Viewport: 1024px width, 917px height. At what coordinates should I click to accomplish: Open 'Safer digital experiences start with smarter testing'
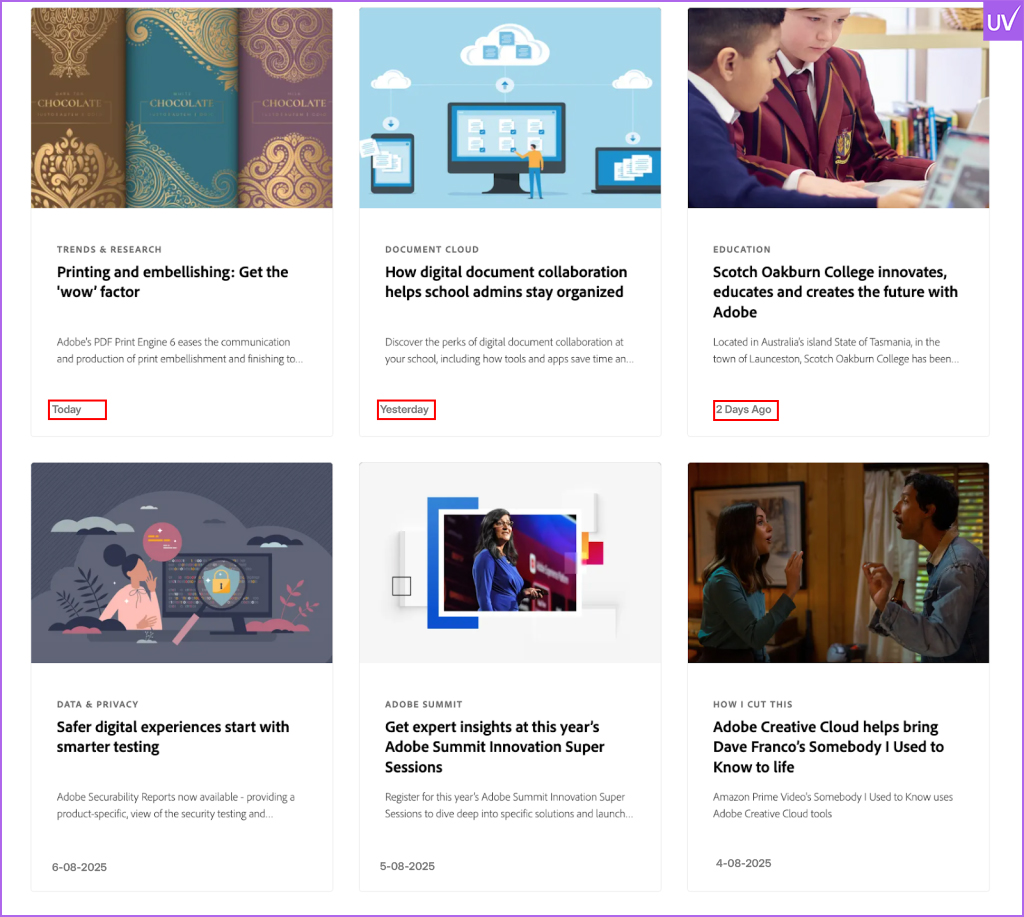[172, 737]
